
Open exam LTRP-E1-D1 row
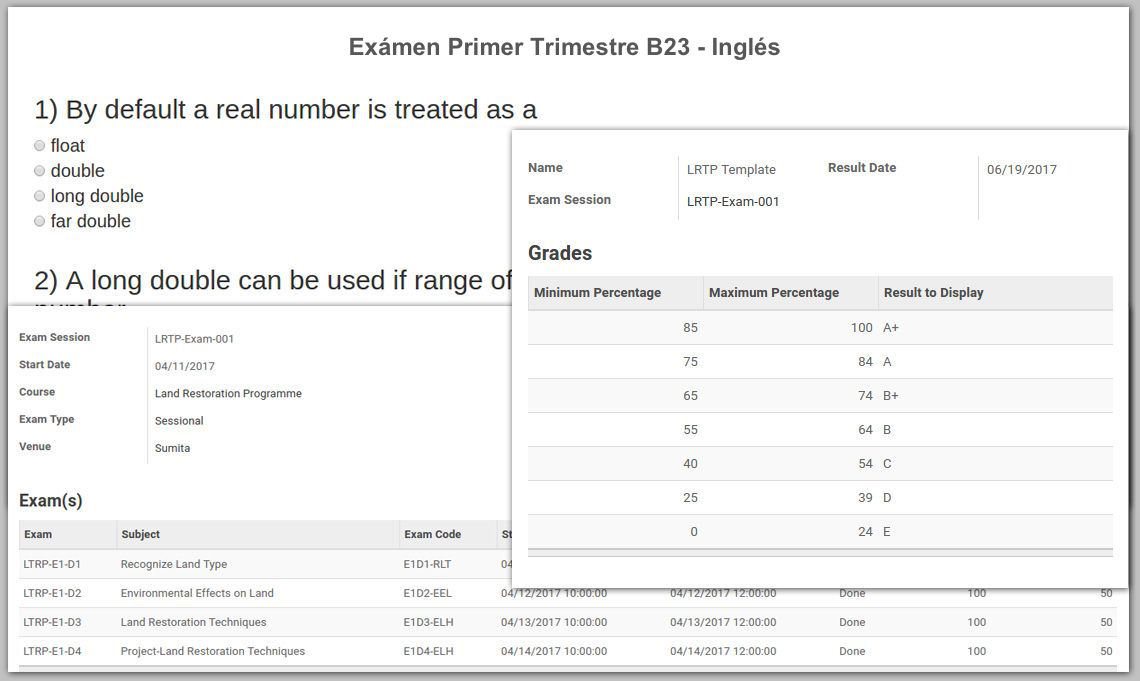coord(52,564)
